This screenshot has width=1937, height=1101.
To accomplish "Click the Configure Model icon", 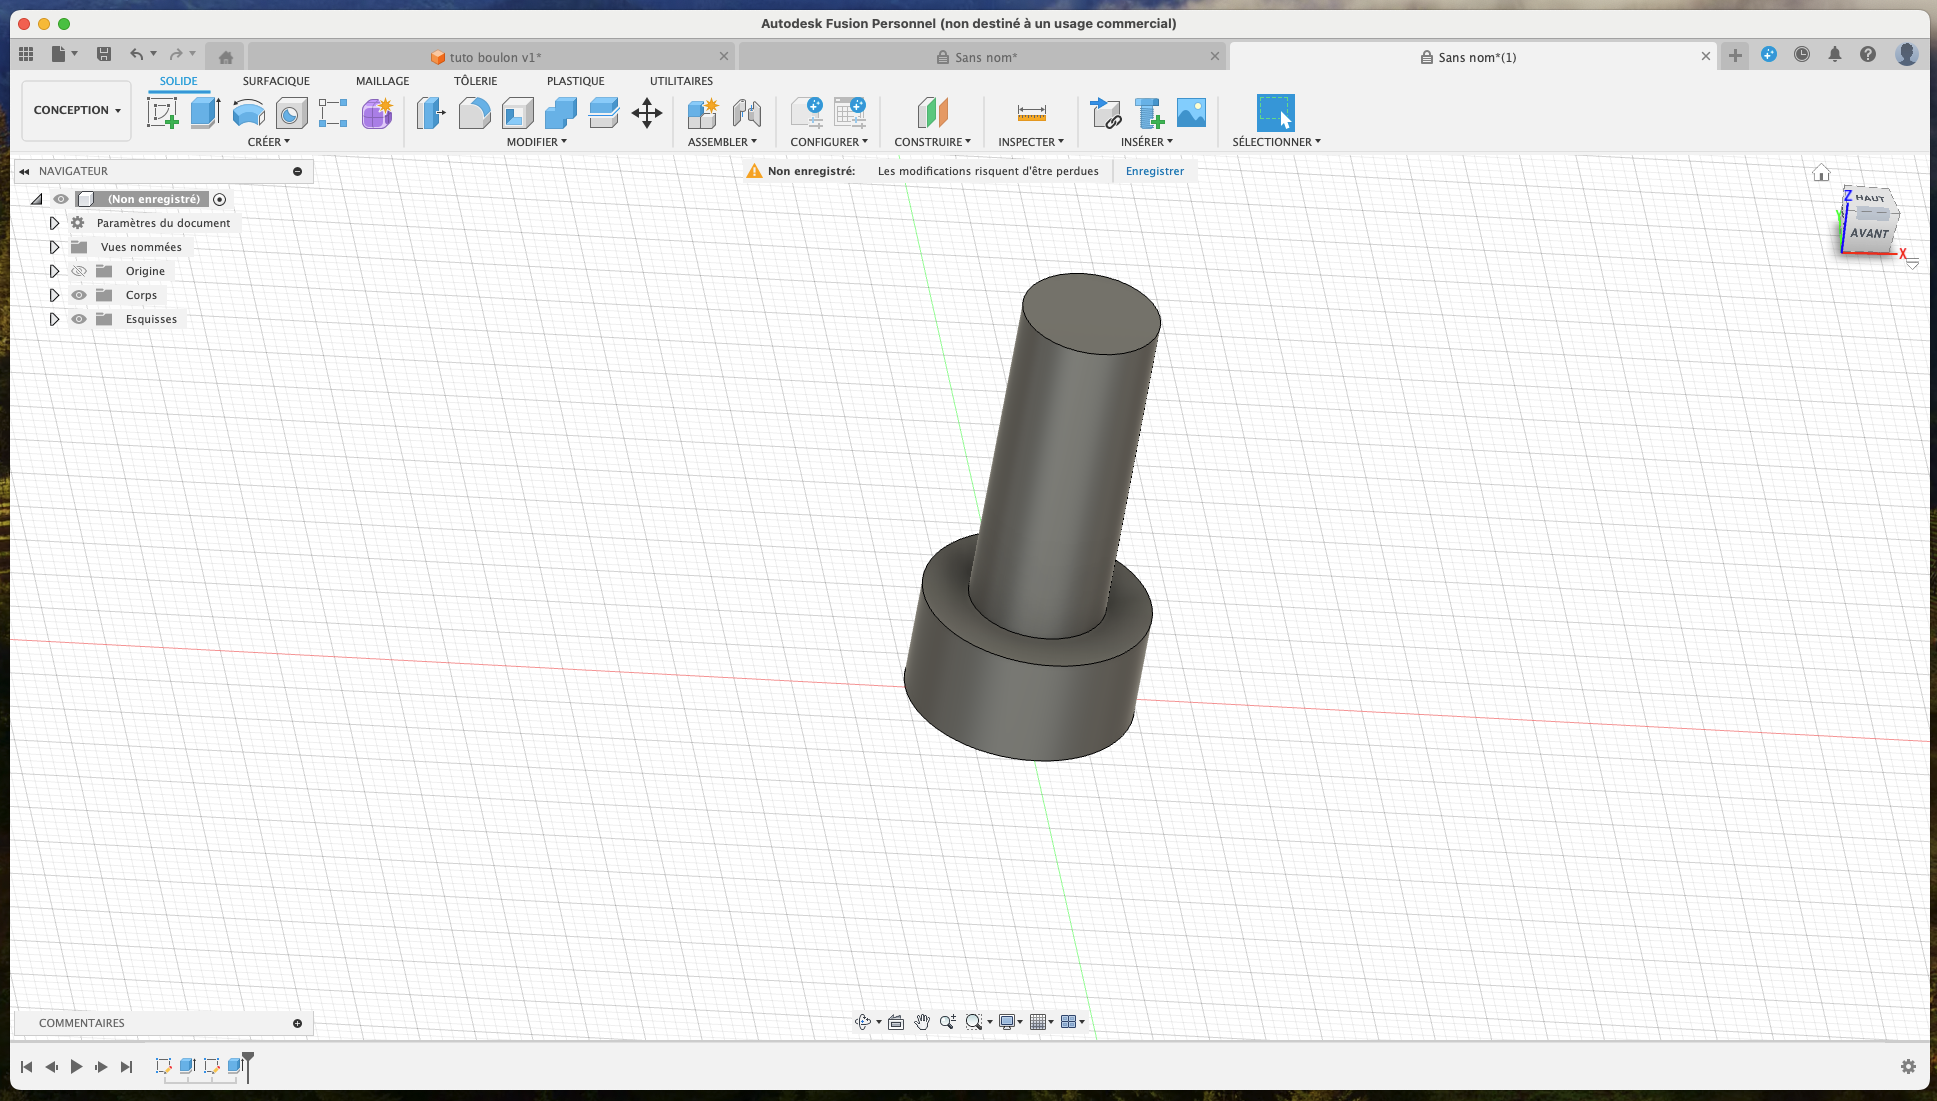I will tap(807, 113).
